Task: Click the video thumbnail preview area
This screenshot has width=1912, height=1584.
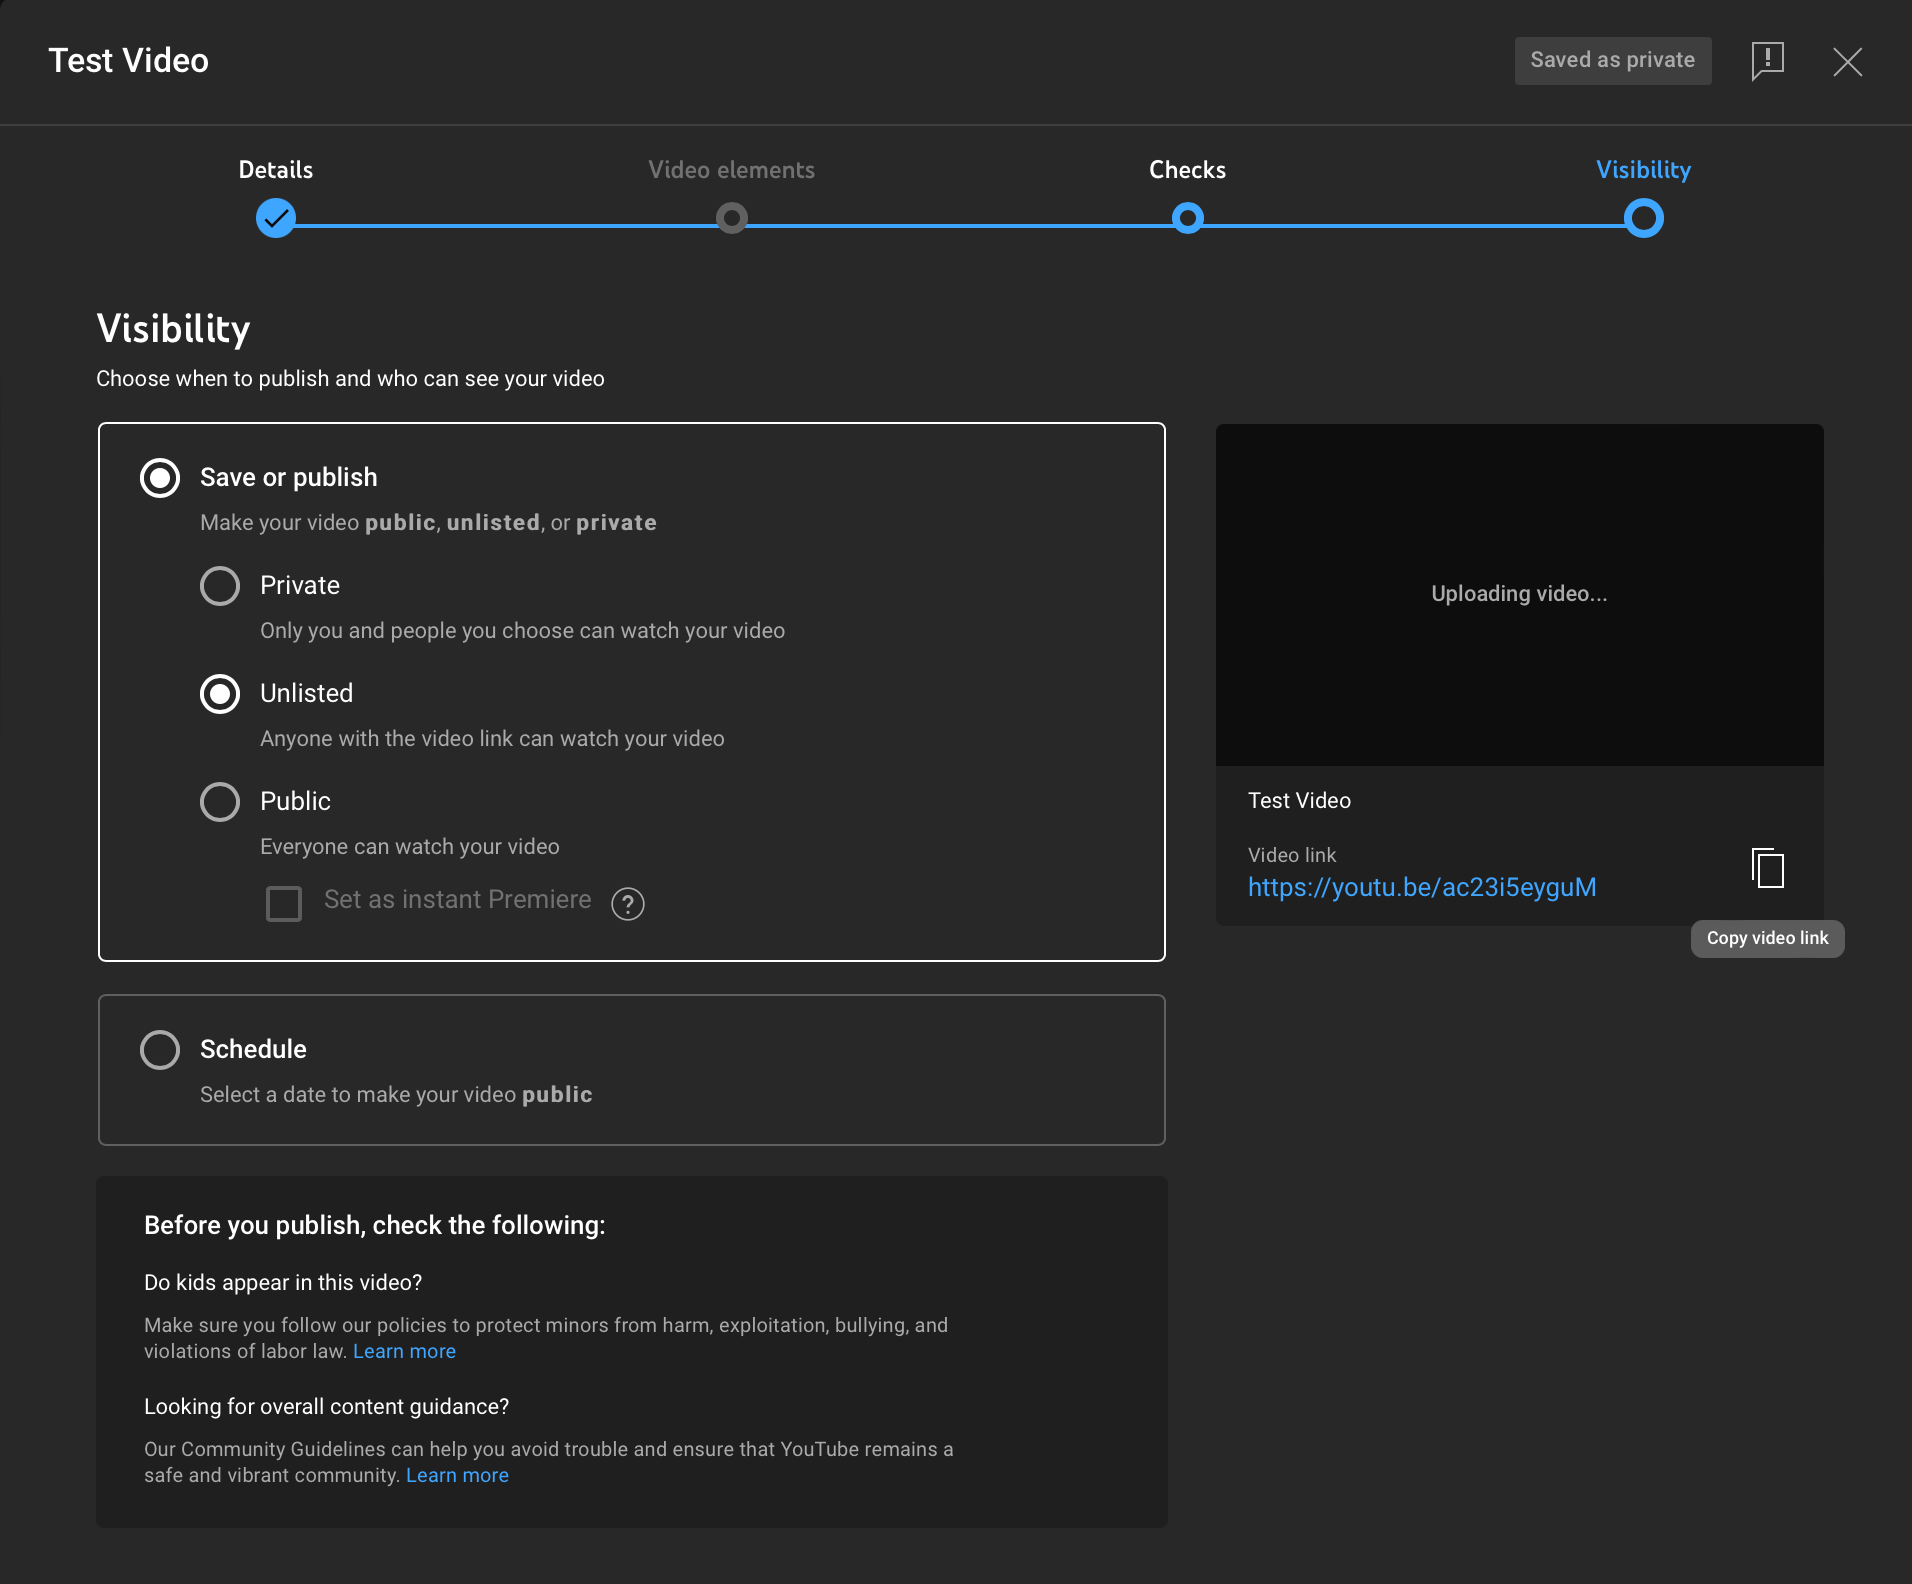Action: point(1518,593)
